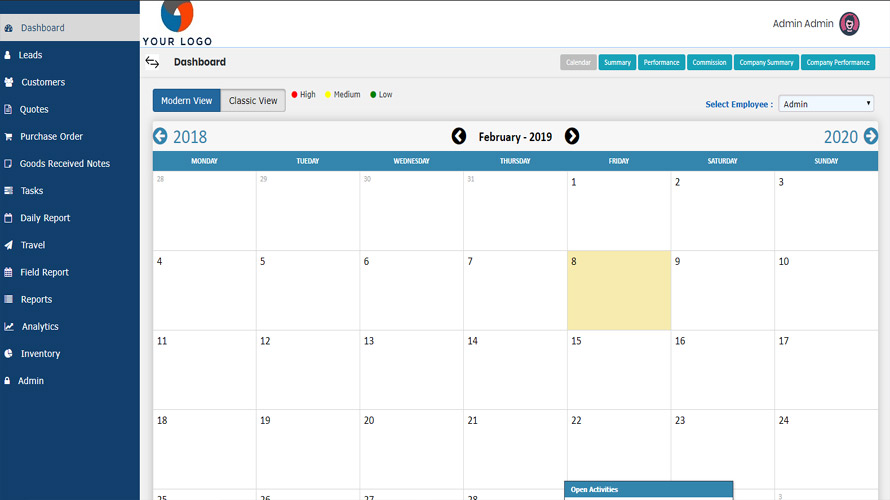Click the Admin Admin username
Screen dimensions: 890x500
[803, 24]
